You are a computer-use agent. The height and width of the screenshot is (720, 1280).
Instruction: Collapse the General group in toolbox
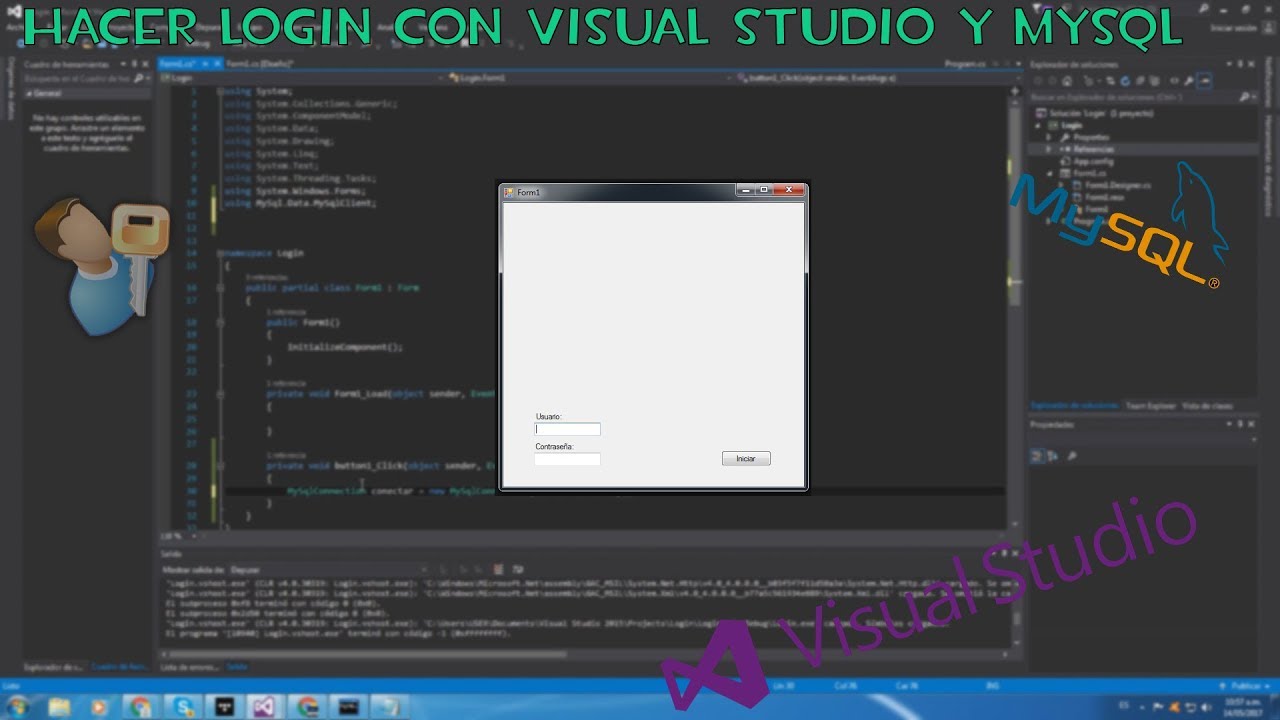29,92
